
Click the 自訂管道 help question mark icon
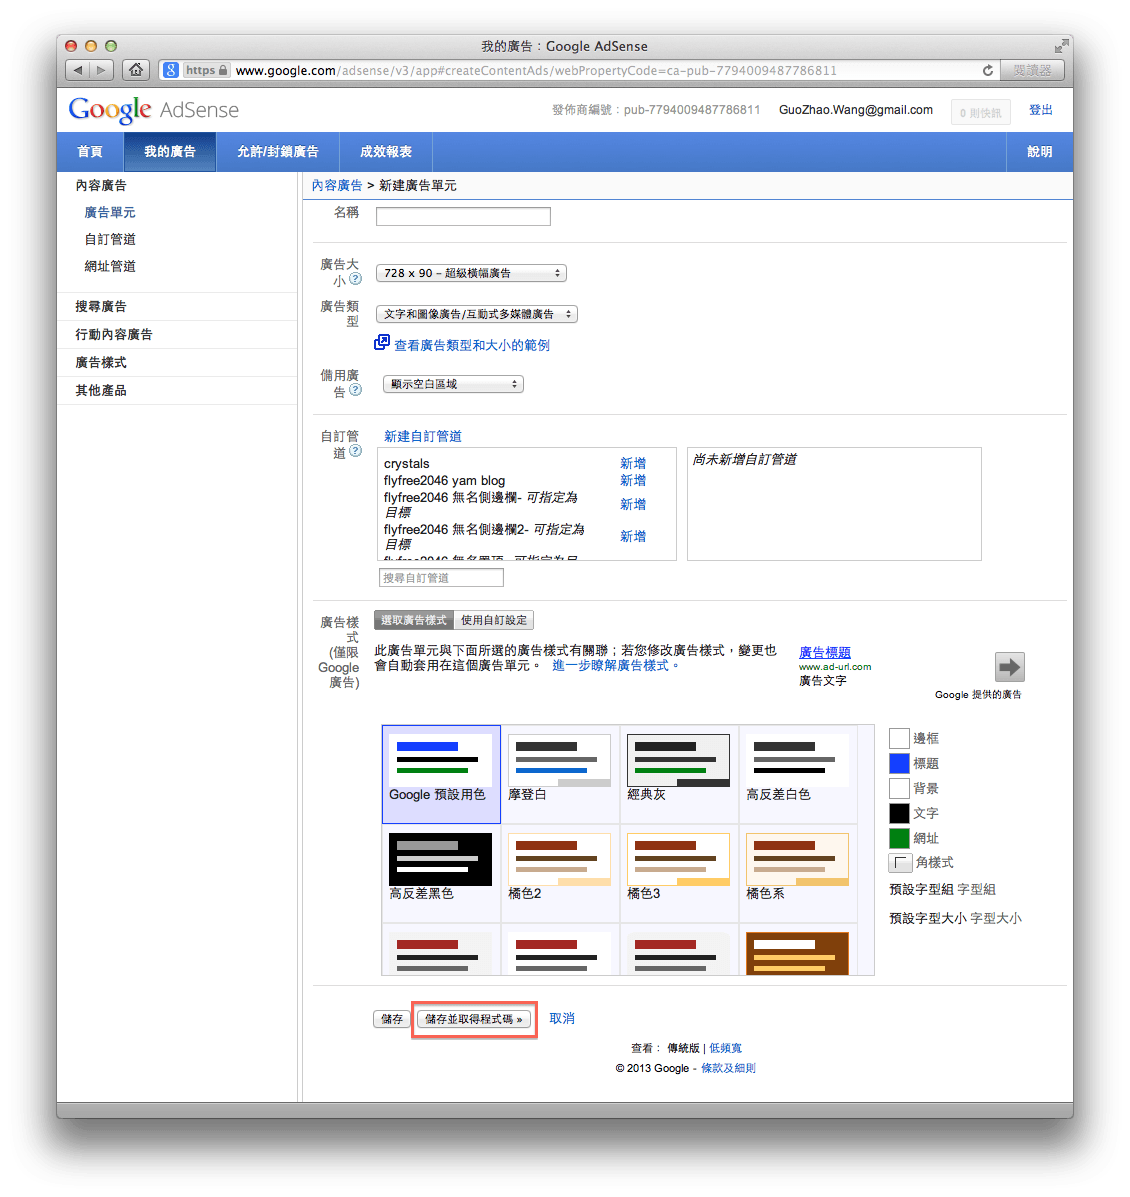(x=357, y=452)
